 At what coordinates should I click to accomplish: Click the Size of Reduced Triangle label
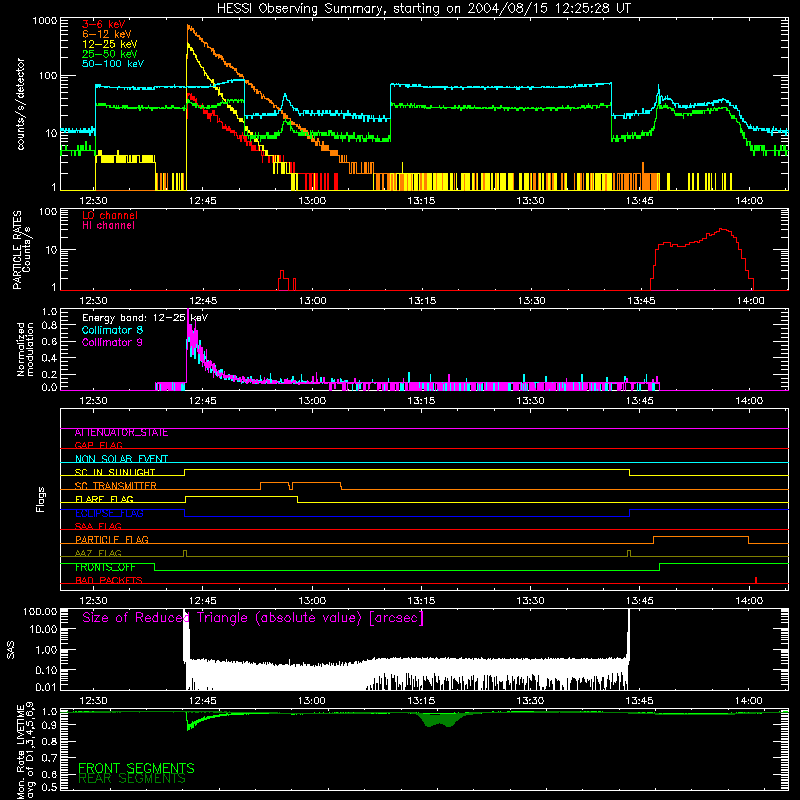(253, 618)
